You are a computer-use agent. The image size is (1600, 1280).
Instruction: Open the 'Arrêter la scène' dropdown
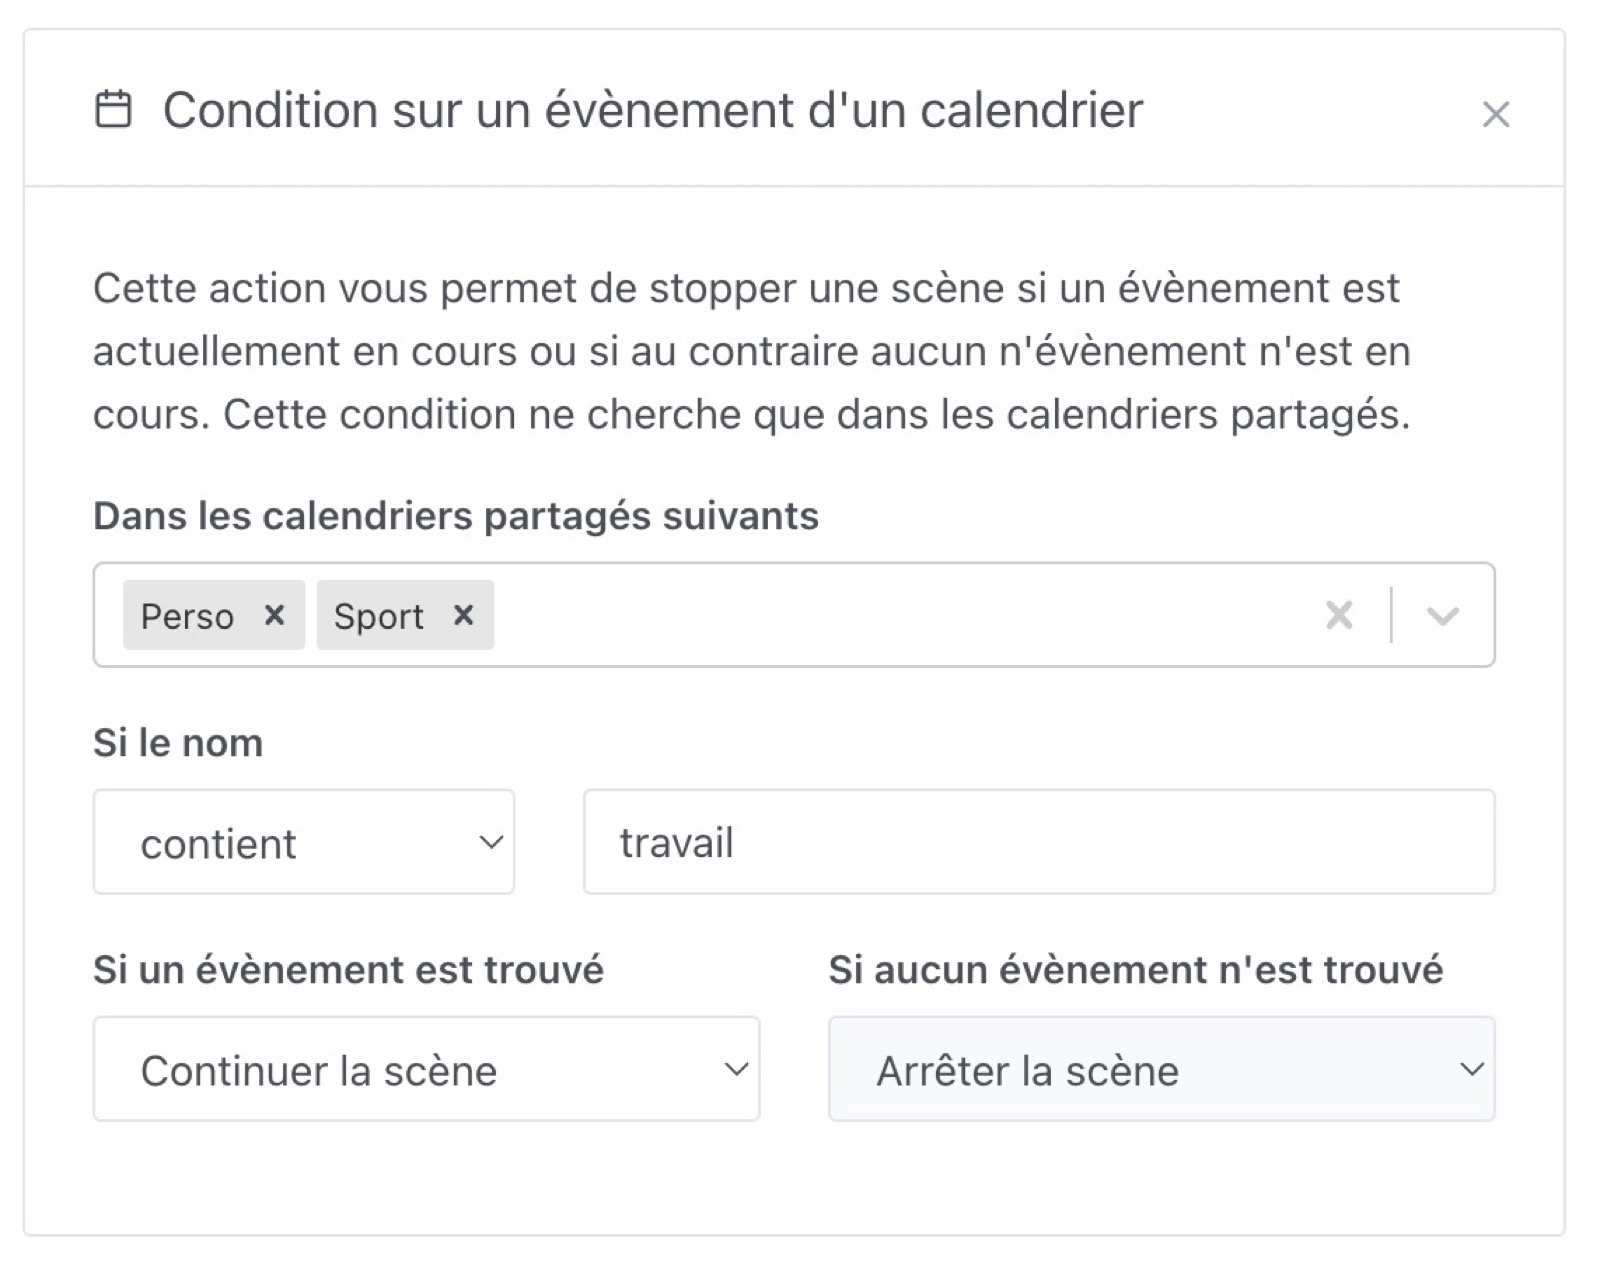click(x=1160, y=1069)
